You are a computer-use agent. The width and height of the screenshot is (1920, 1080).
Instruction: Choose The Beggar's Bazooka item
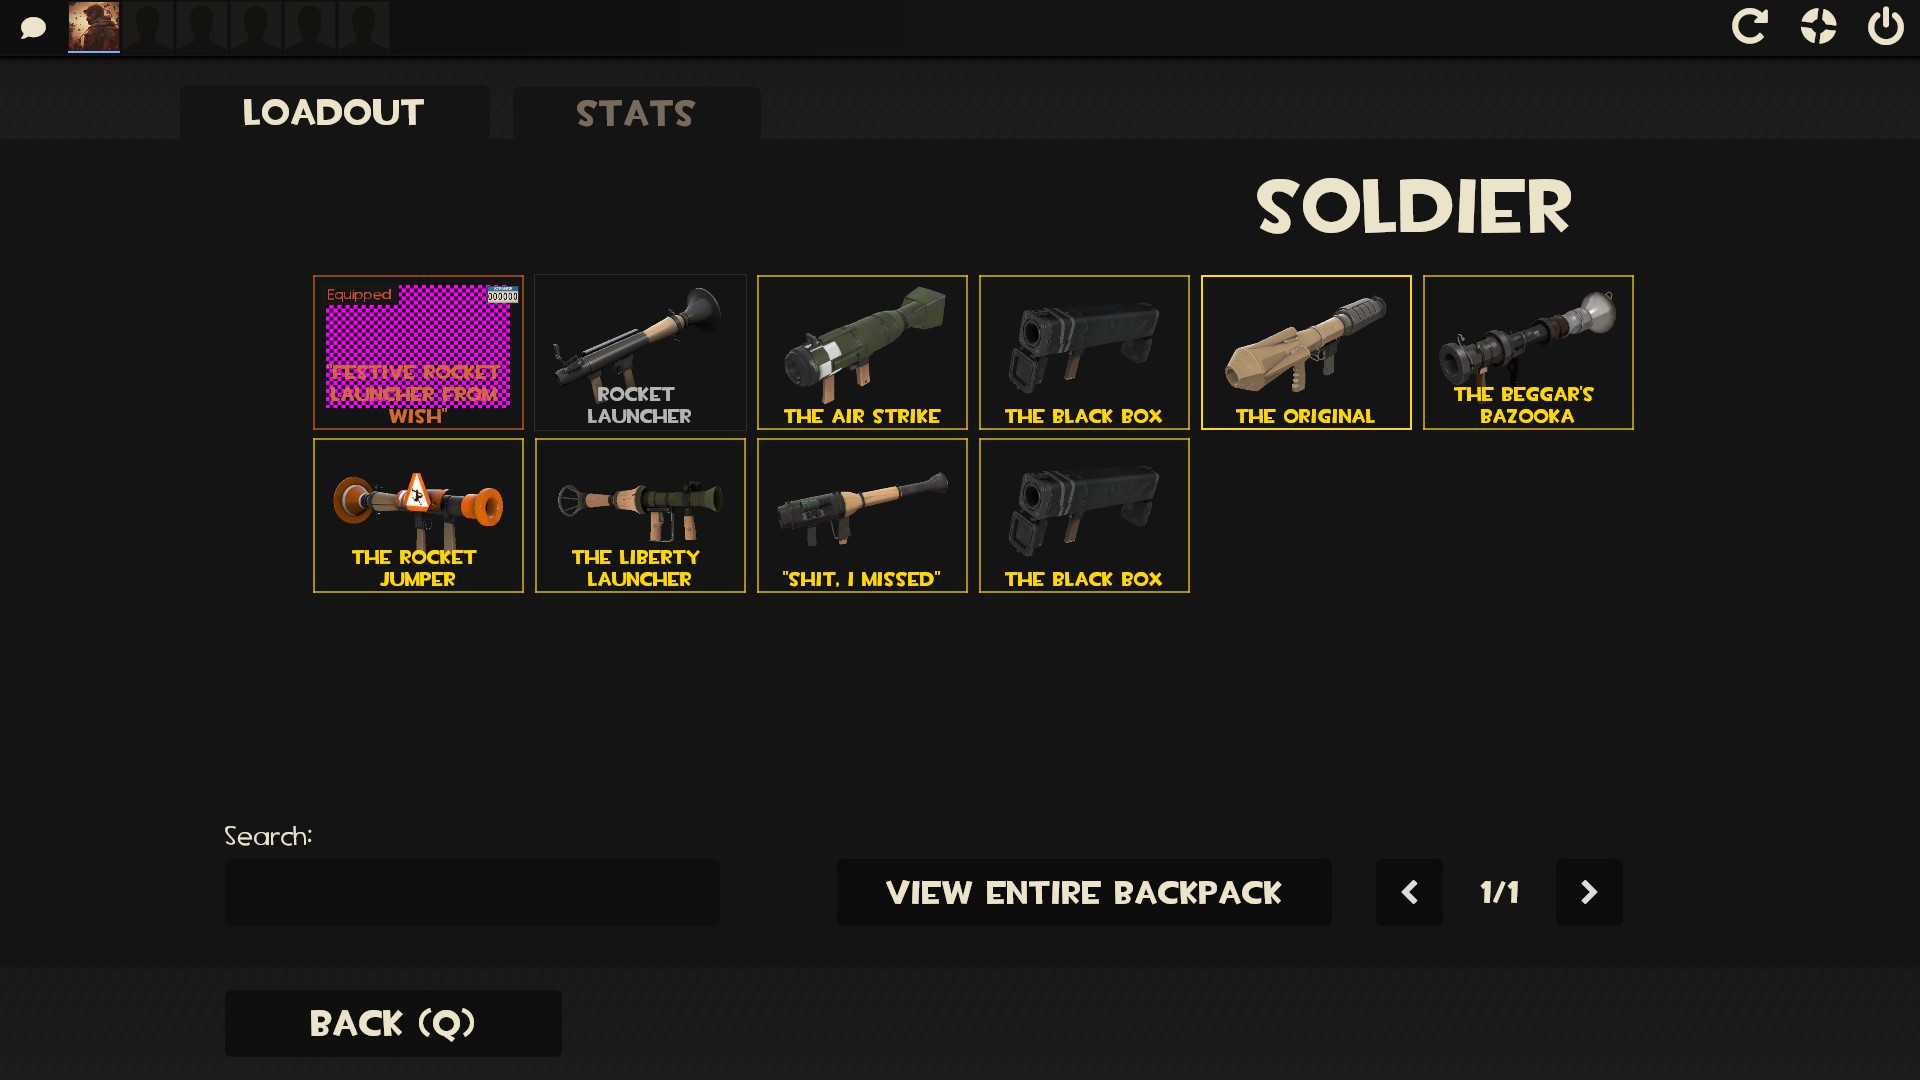tap(1528, 352)
